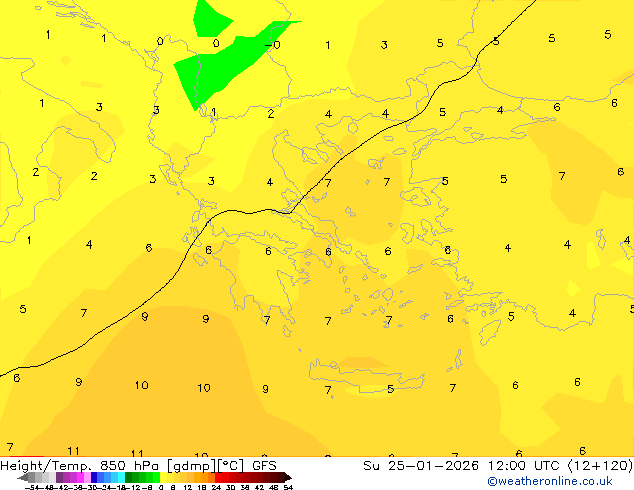634x490 pixels.
Task: Click the small green patch at top of map
Action: (210, 19)
